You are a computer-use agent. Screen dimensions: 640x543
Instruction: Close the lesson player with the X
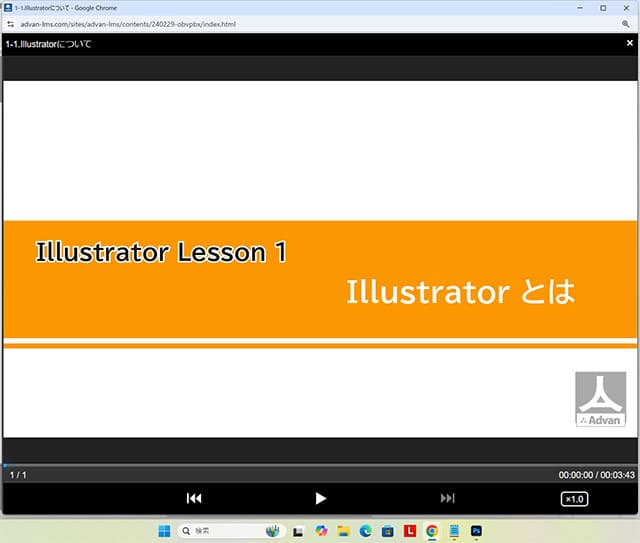tap(629, 43)
